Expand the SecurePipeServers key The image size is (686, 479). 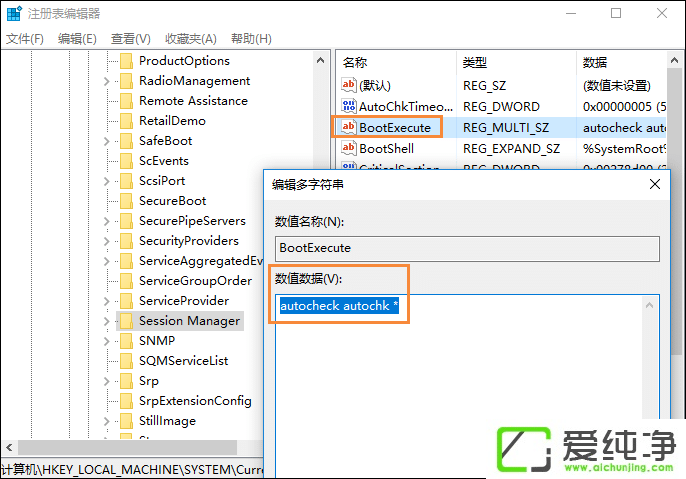107,221
